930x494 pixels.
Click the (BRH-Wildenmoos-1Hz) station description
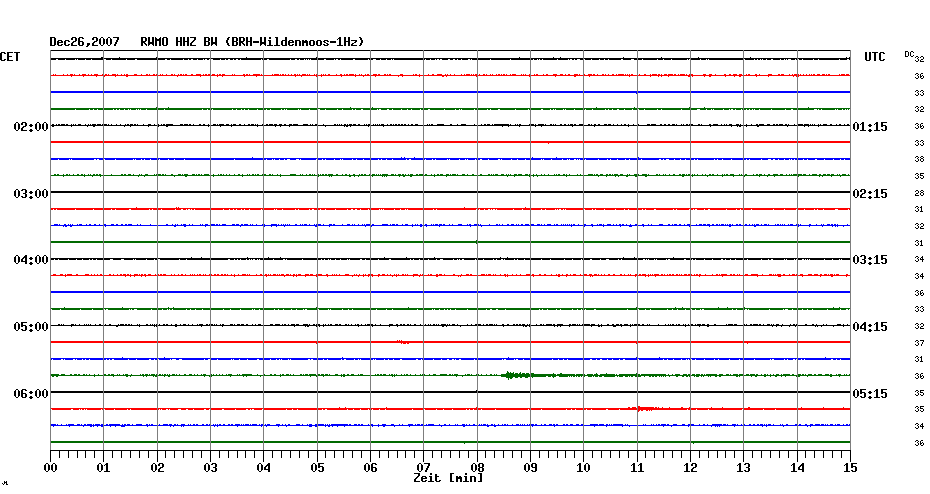(295, 42)
